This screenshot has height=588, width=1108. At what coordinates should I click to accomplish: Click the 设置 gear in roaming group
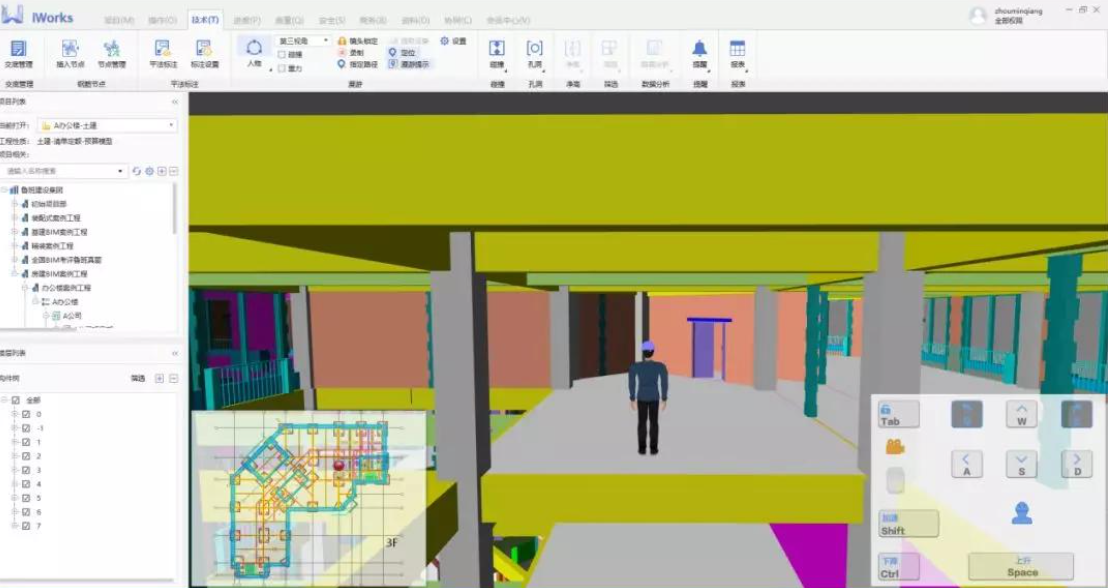453,41
